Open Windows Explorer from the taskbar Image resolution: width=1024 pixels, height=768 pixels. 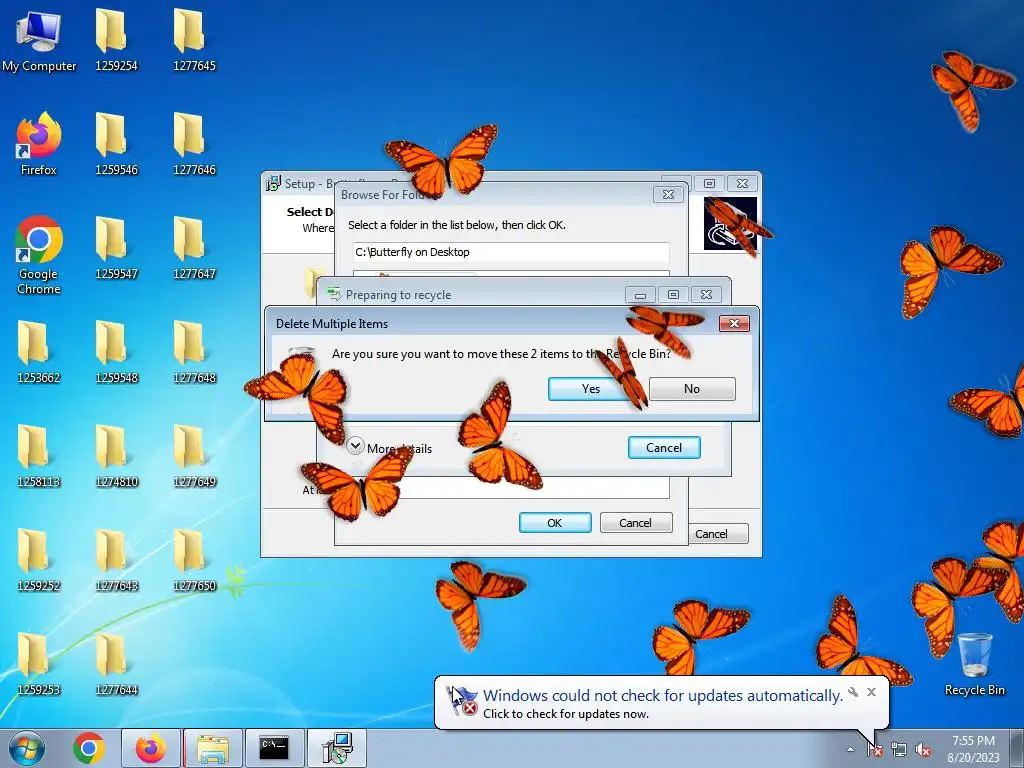click(x=213, y=748)
